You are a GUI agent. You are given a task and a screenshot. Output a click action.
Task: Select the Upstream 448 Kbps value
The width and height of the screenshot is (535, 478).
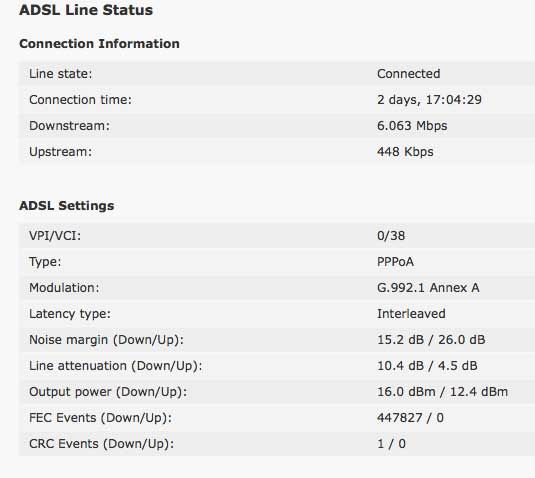pyautogui.click(x=405, y=151)
